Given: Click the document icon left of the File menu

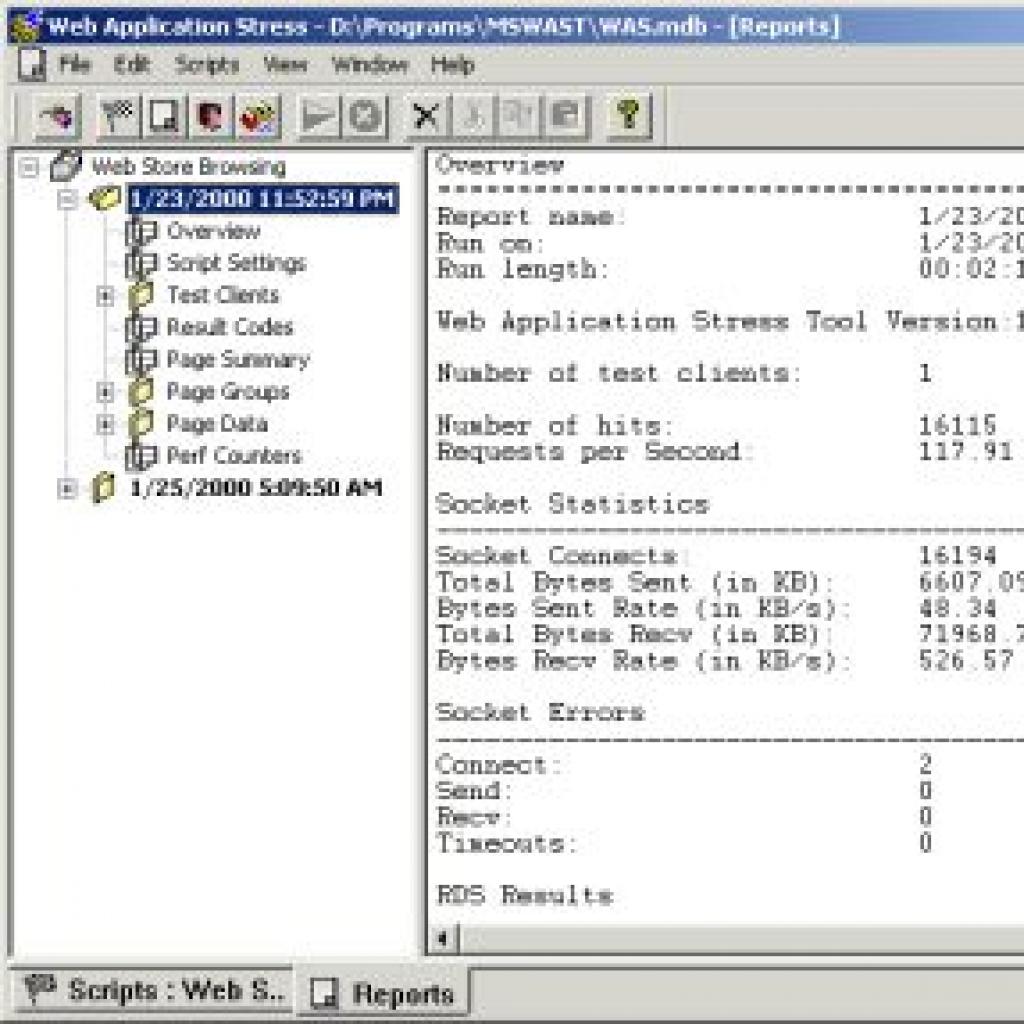Looking at the screenshot, I should point(31,65).
